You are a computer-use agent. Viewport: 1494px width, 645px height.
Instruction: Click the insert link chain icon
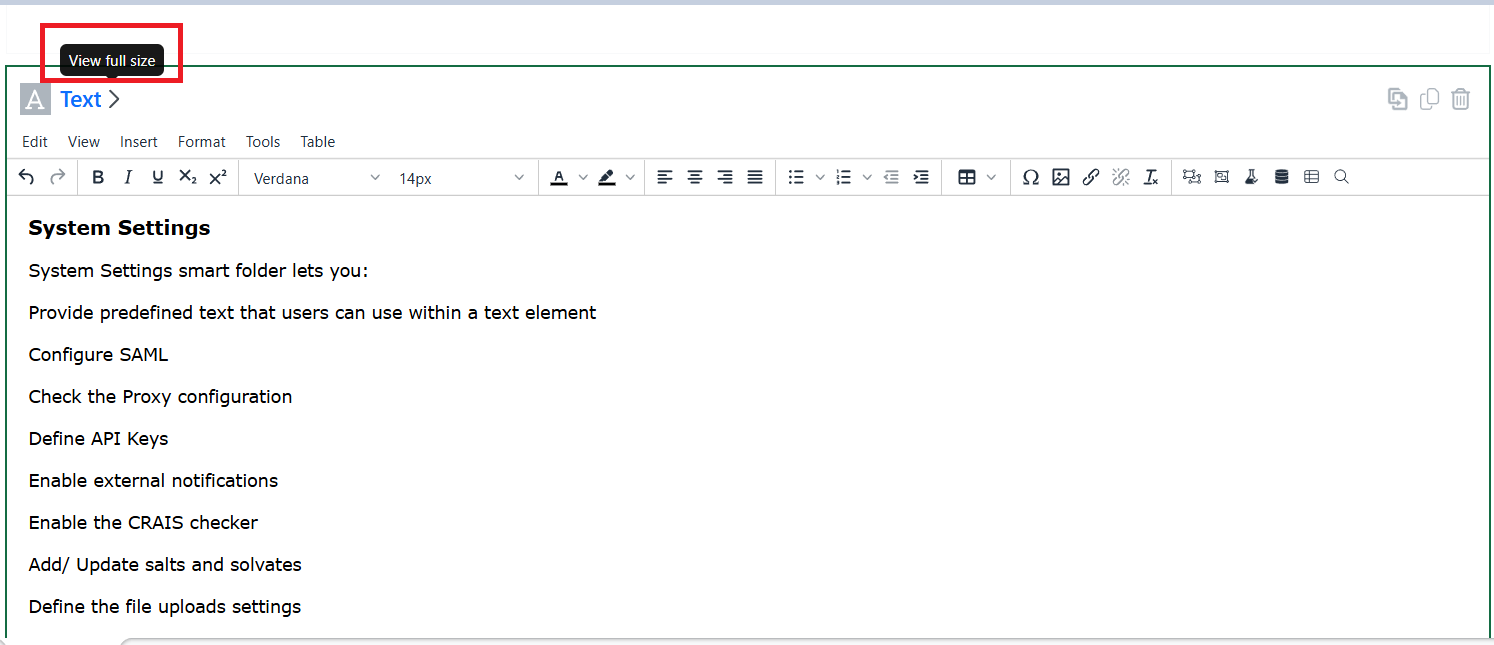(x=1091, y=177)
